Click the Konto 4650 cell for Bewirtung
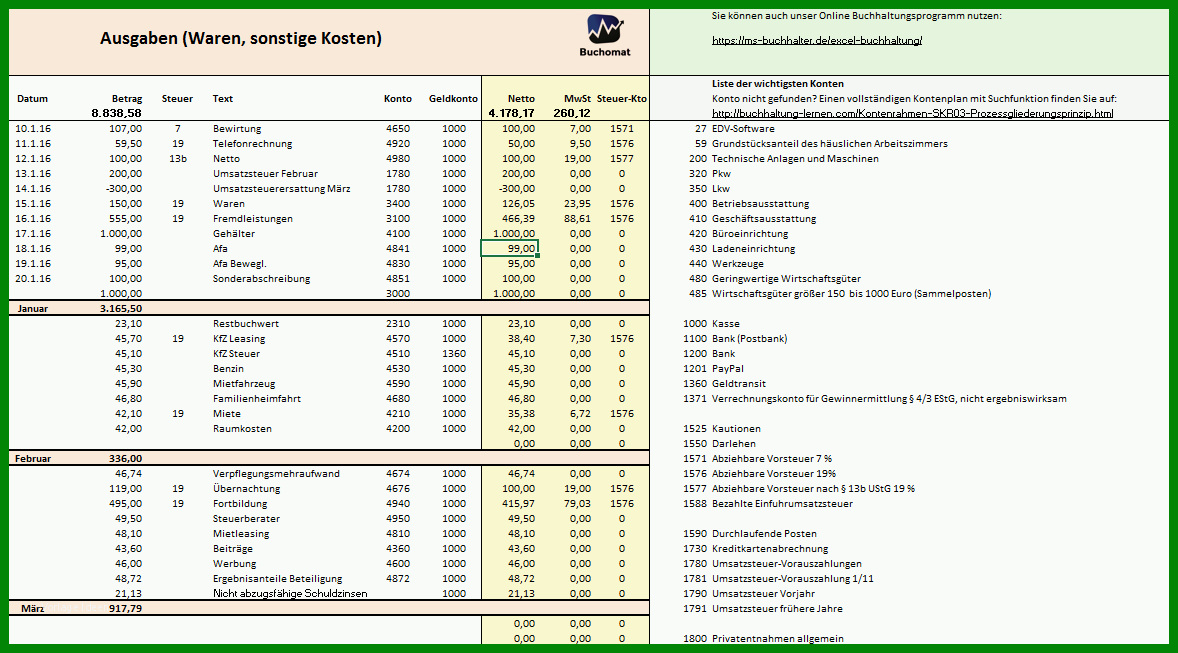 point(398,128)
